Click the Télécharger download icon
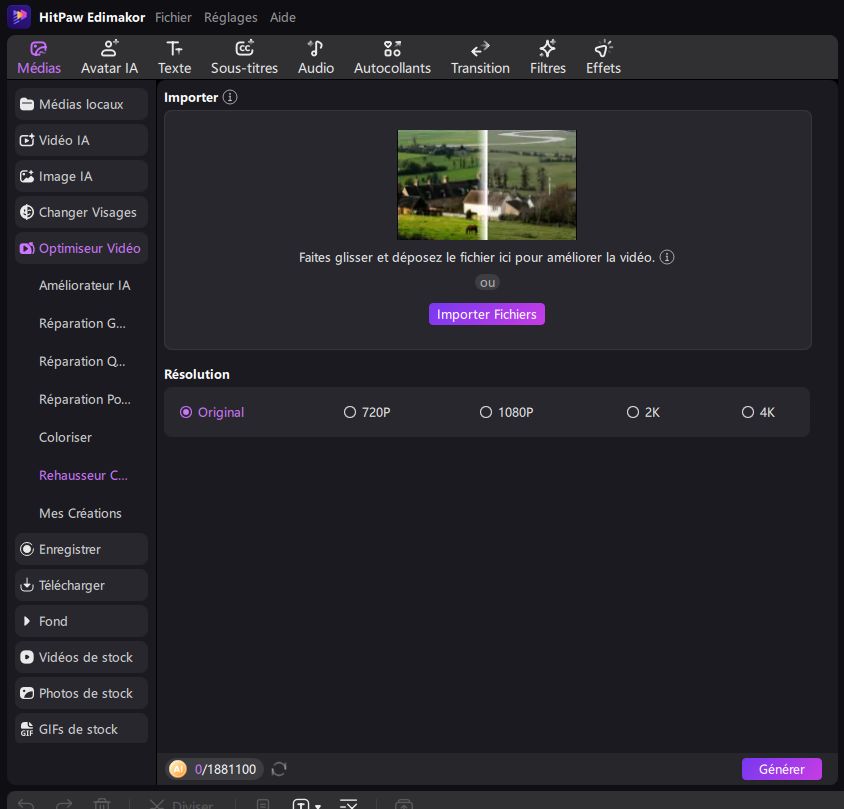The image size is (844, 809). pyautogui.click(x=27, y=585)
